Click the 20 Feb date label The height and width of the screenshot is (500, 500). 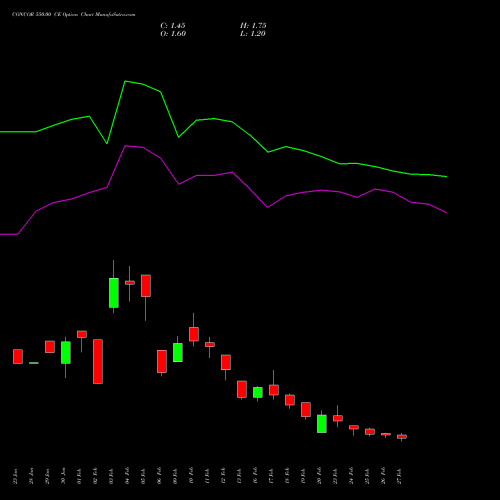pyautogui.click(x=319, y=476)
